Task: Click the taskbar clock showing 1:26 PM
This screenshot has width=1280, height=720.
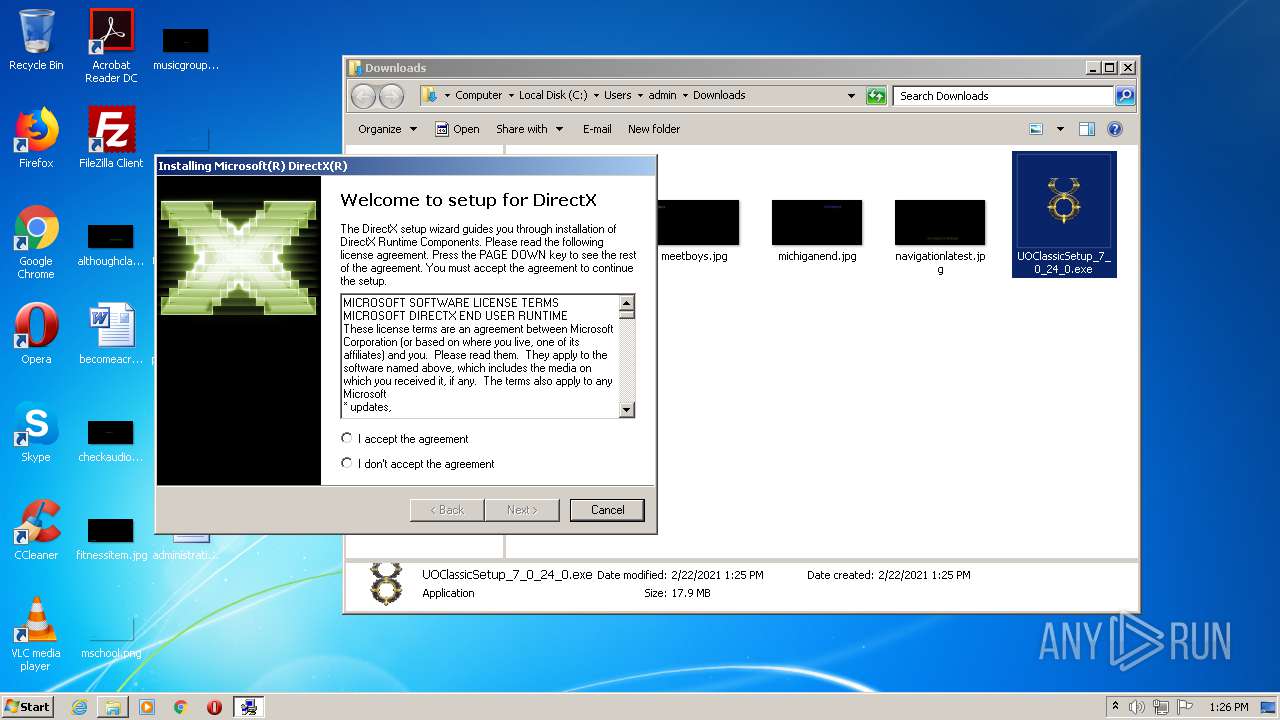Action: pos(1228,707)
